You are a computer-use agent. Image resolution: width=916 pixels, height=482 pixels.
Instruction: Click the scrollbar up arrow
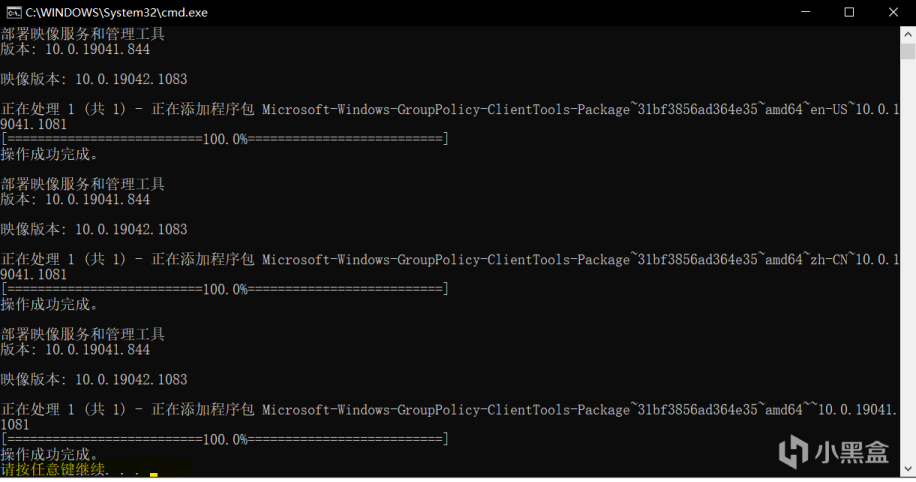[x=907, y=33]
